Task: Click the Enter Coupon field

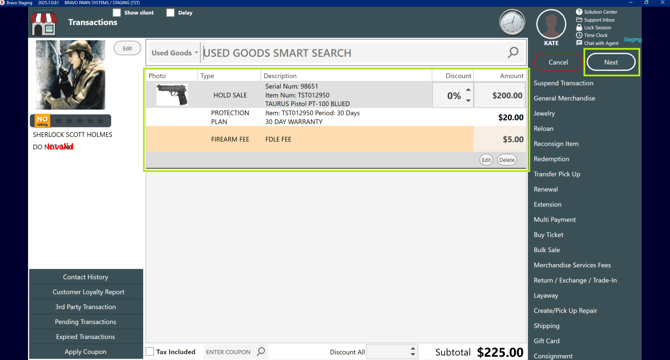Action: (x=229, y=352)
